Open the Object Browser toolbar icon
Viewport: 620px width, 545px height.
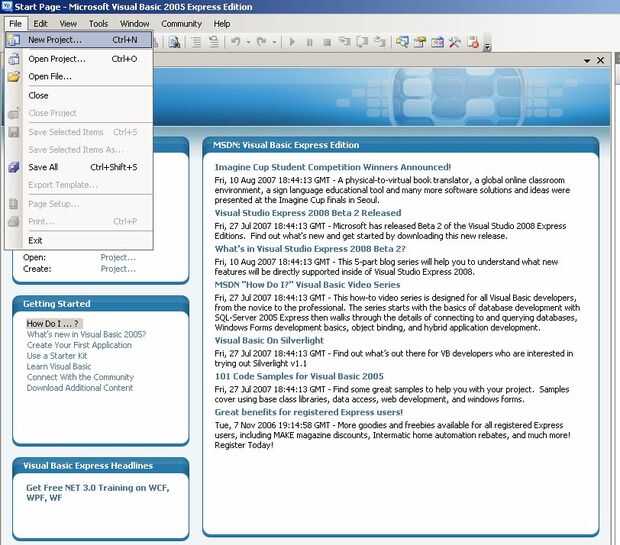click(x=437, y=42)
